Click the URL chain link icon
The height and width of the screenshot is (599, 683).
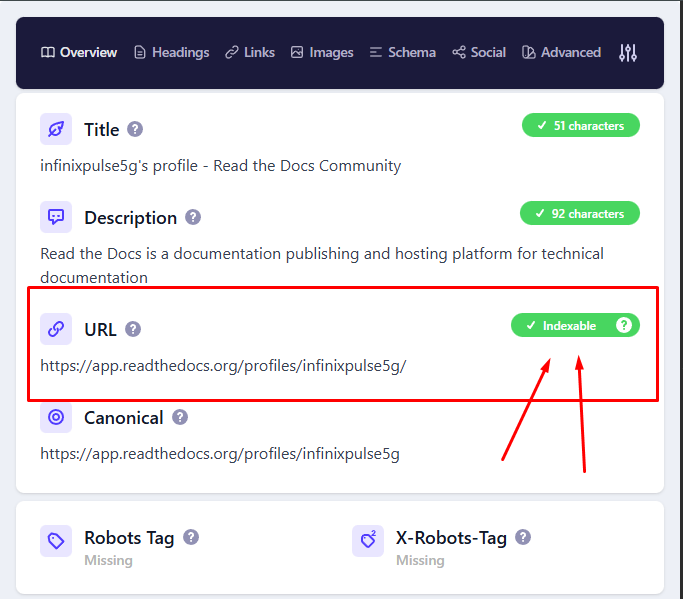pos(56,329)
